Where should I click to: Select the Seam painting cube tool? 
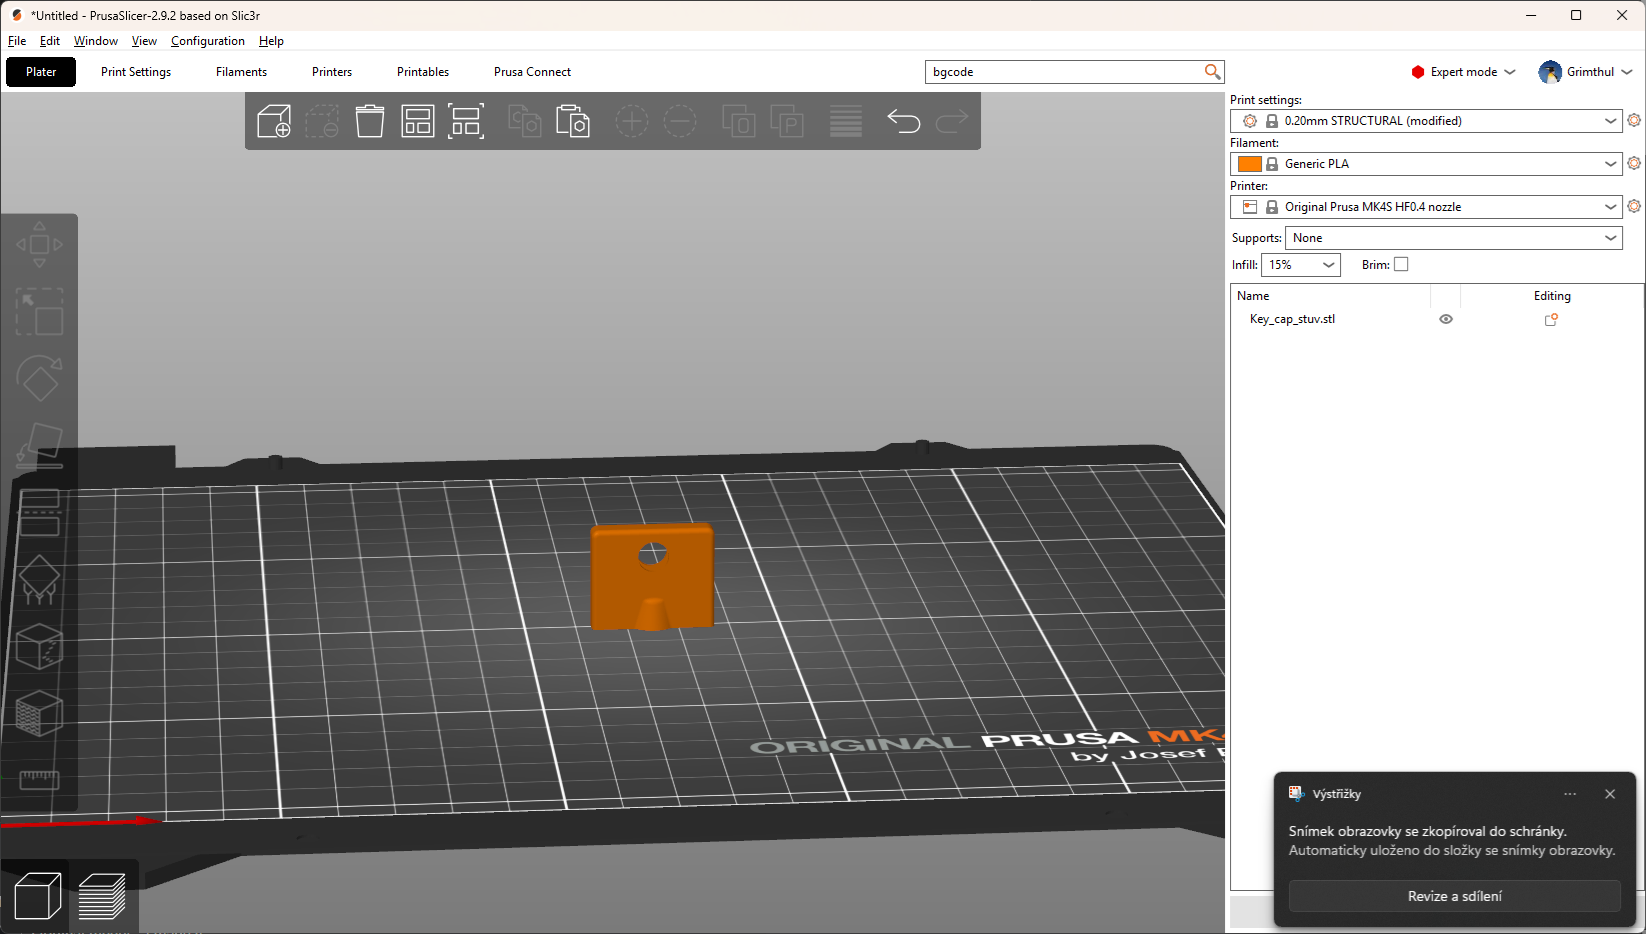(x=39, y=647)
